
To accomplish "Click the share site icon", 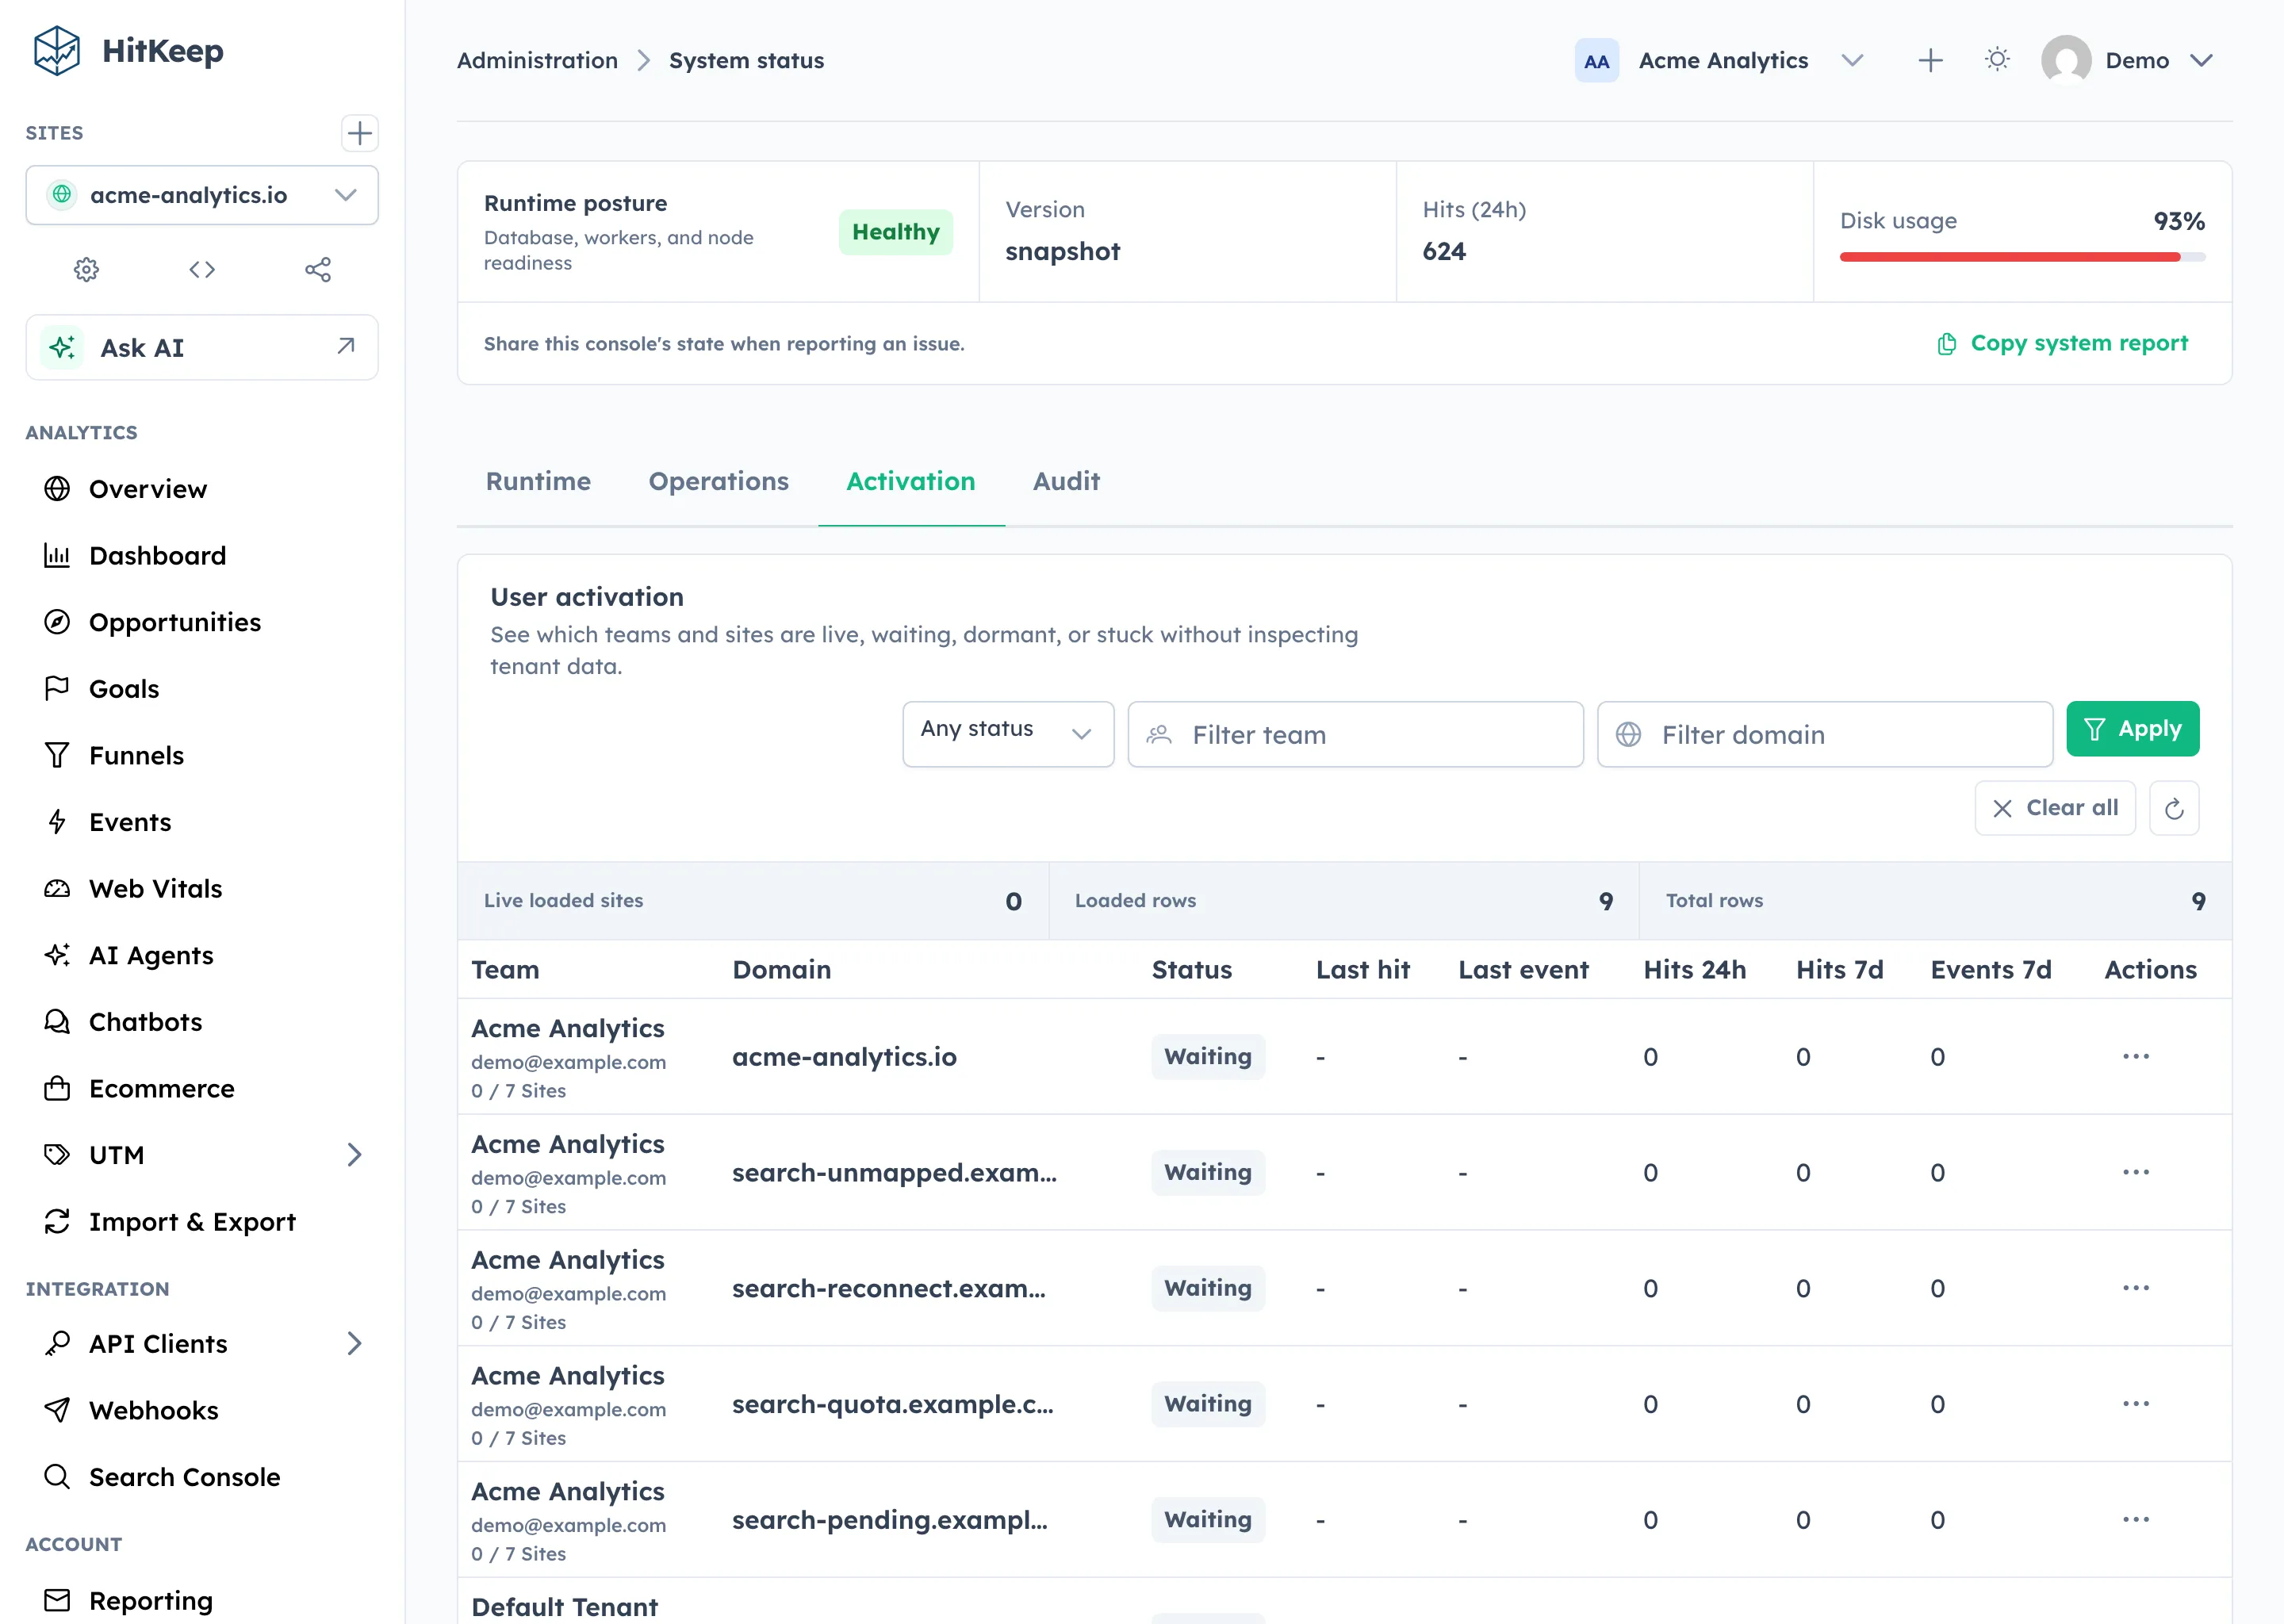I will pyautogui.click(x=318, y=269).
